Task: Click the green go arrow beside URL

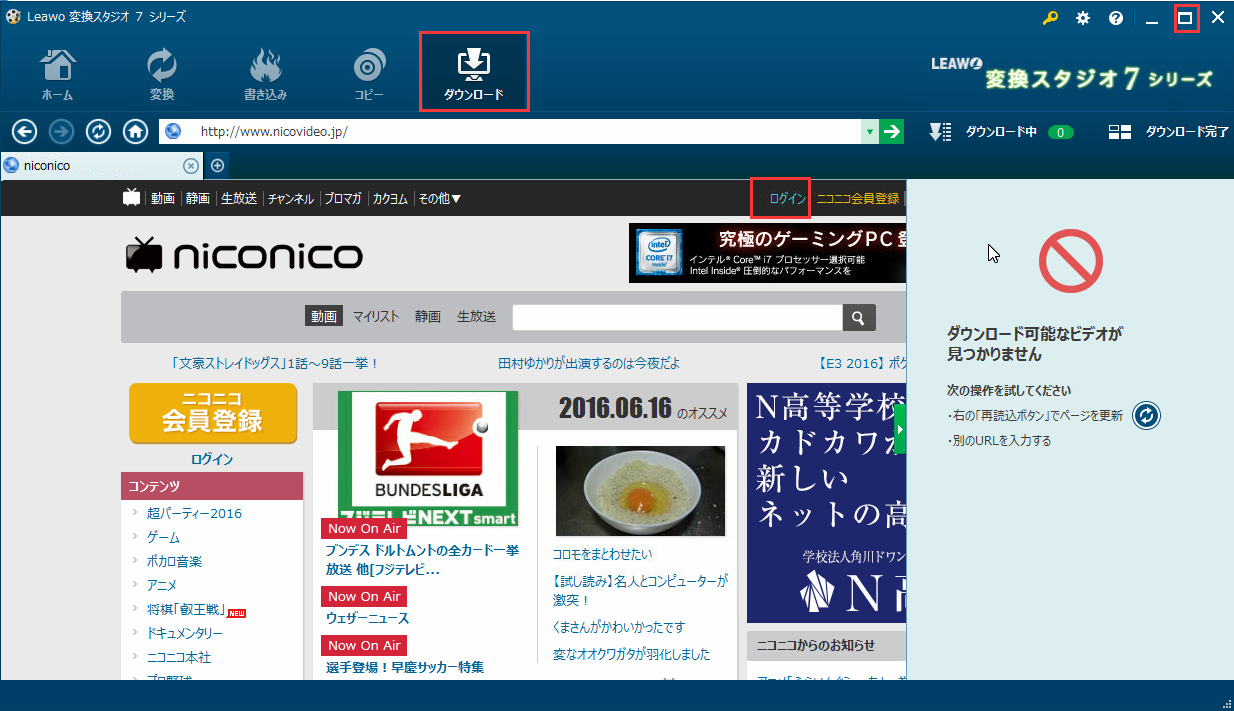Action: (x=892, y=131)
